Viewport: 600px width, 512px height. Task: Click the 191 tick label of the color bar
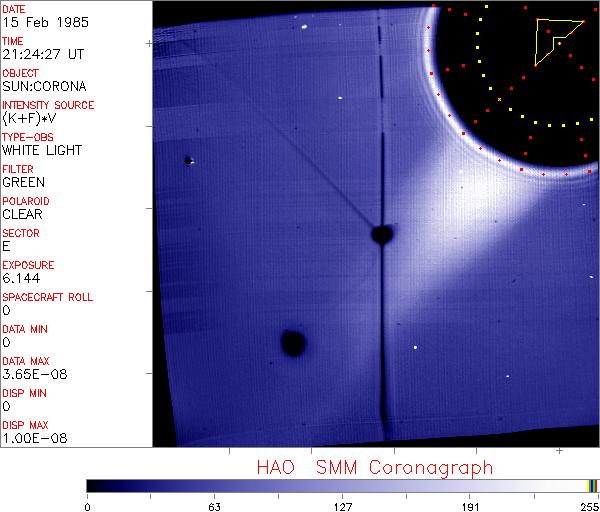click(x=470, y=507)
